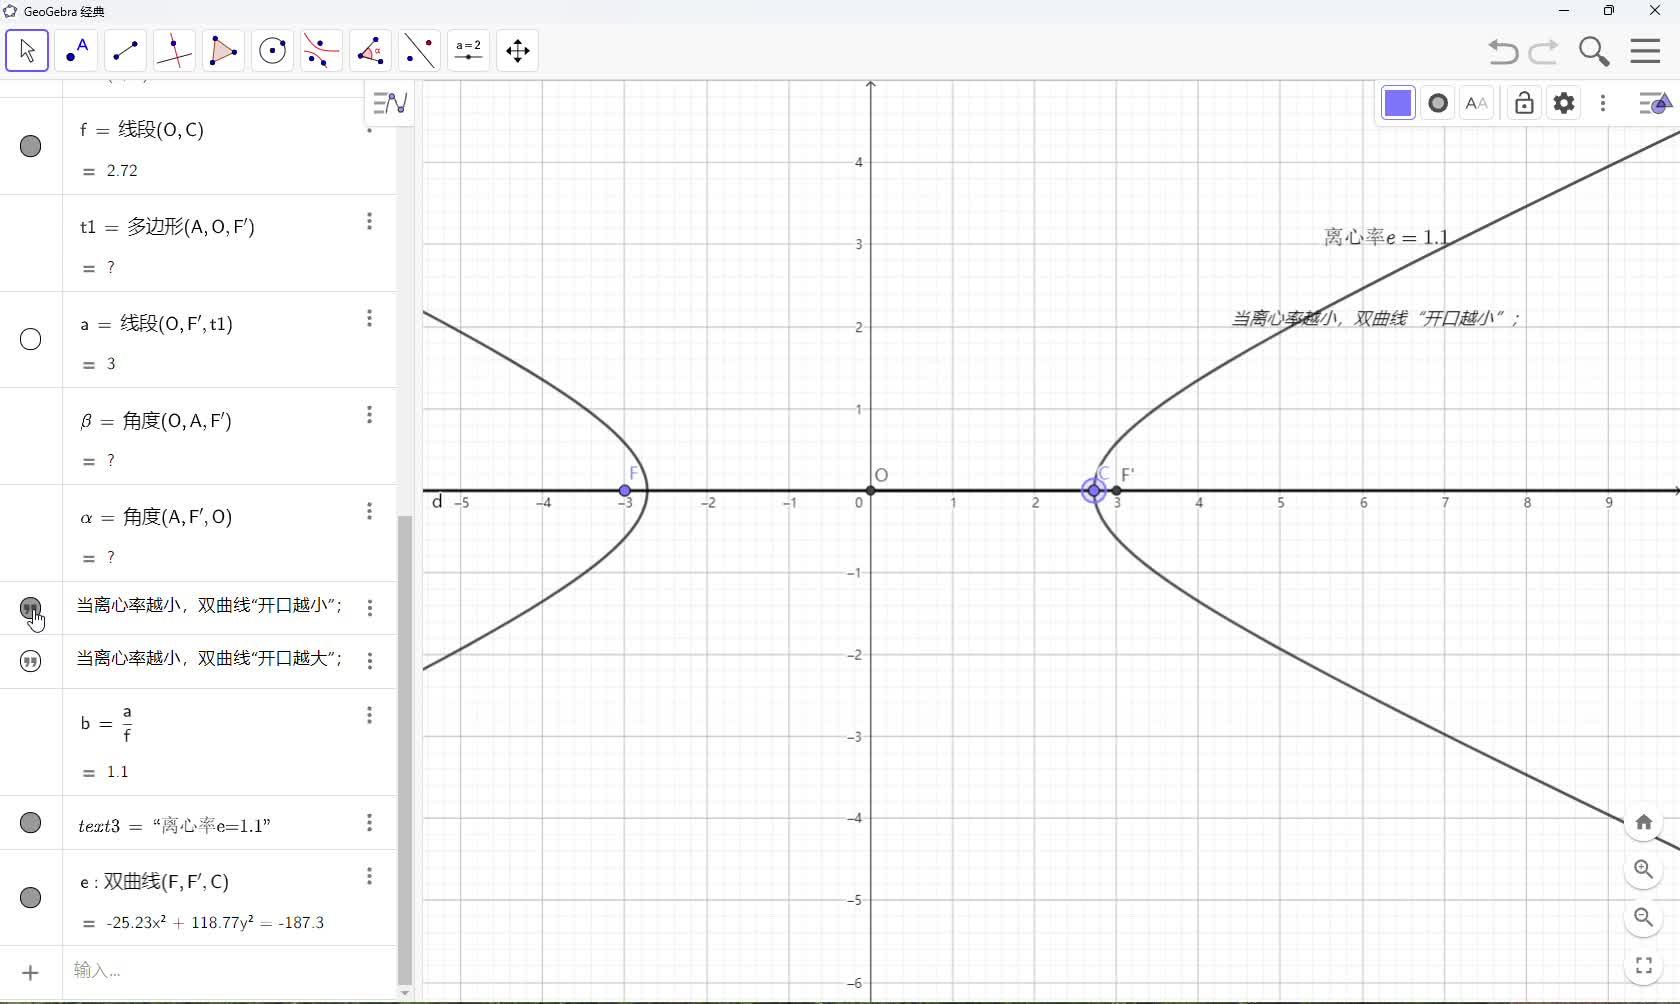Open point style options in style bar
This screenshot has height=1004, width=1680.
point(1438,103)
